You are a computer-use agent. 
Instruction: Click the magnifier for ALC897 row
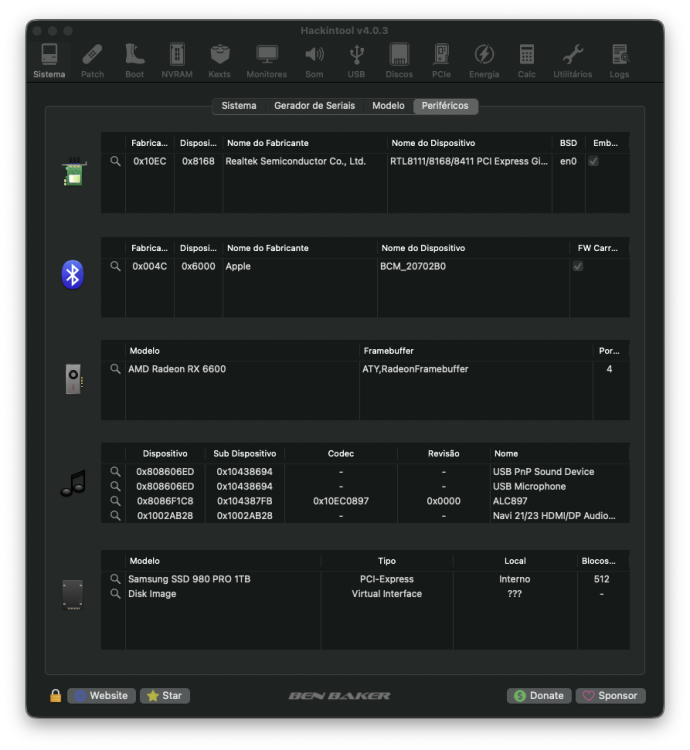[x=115, y=501]
